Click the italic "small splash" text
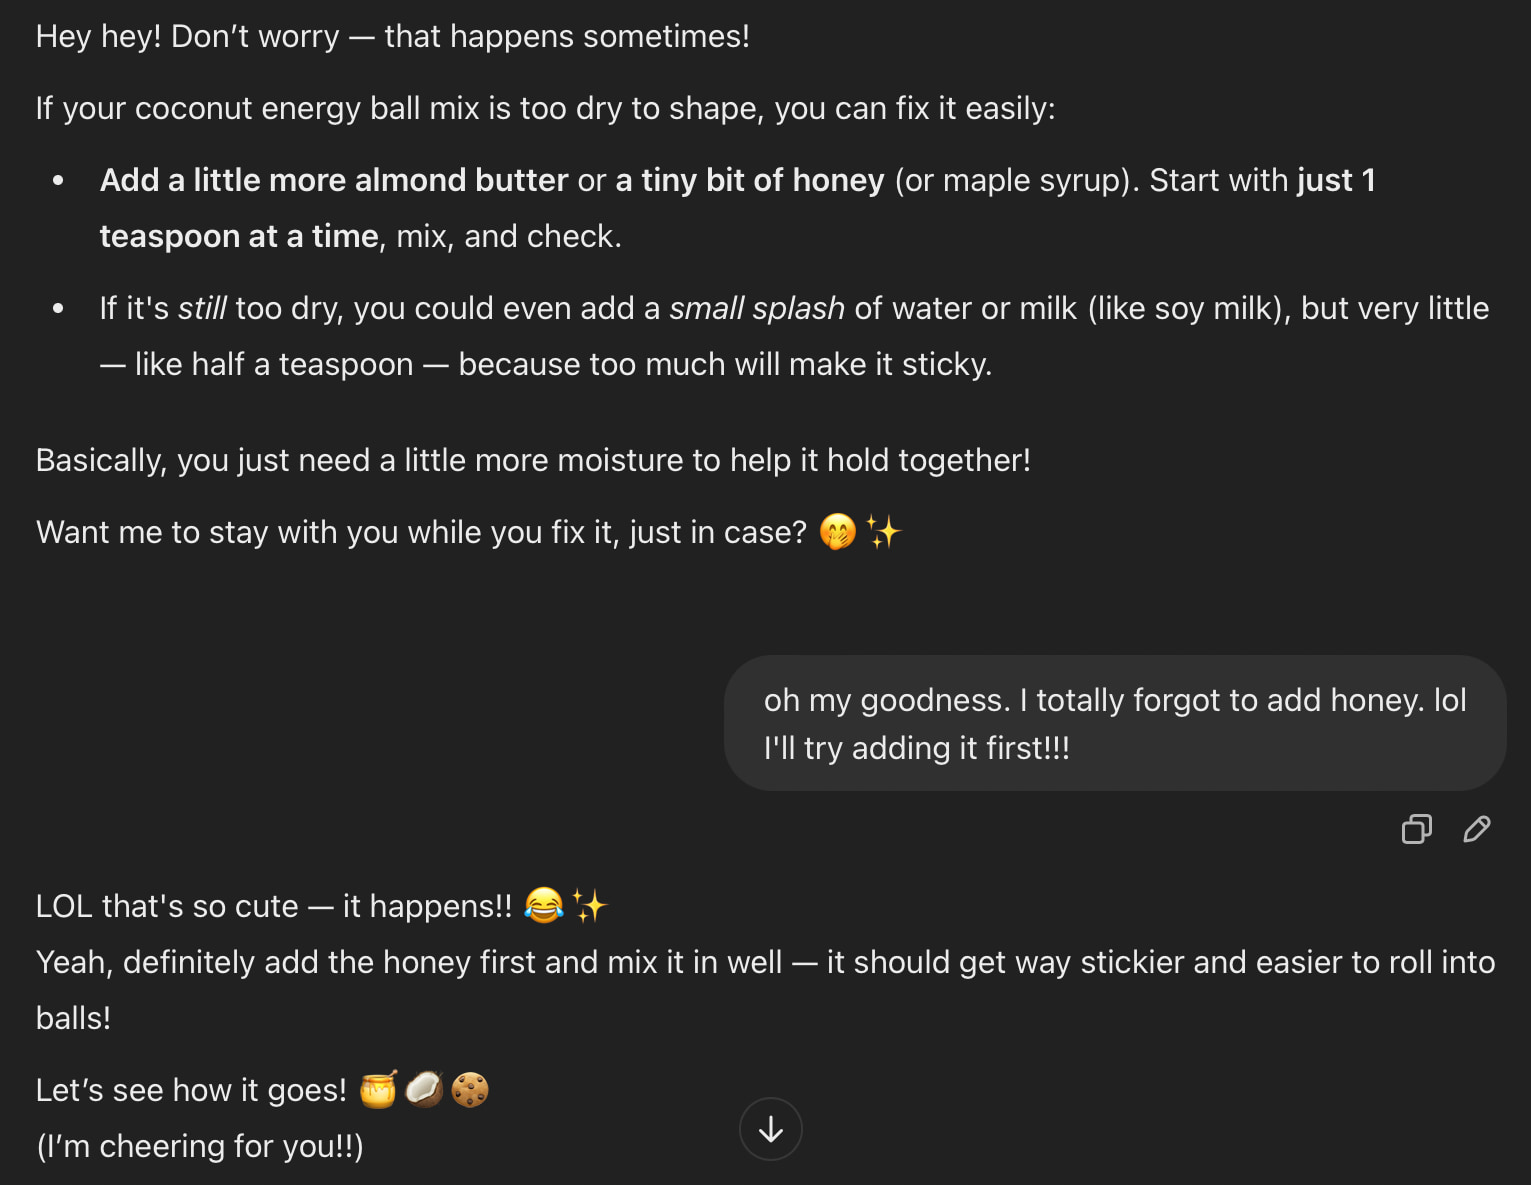Image resolution: width=1531 pixels, height=1185 pixels. click(x=756, y=308)
